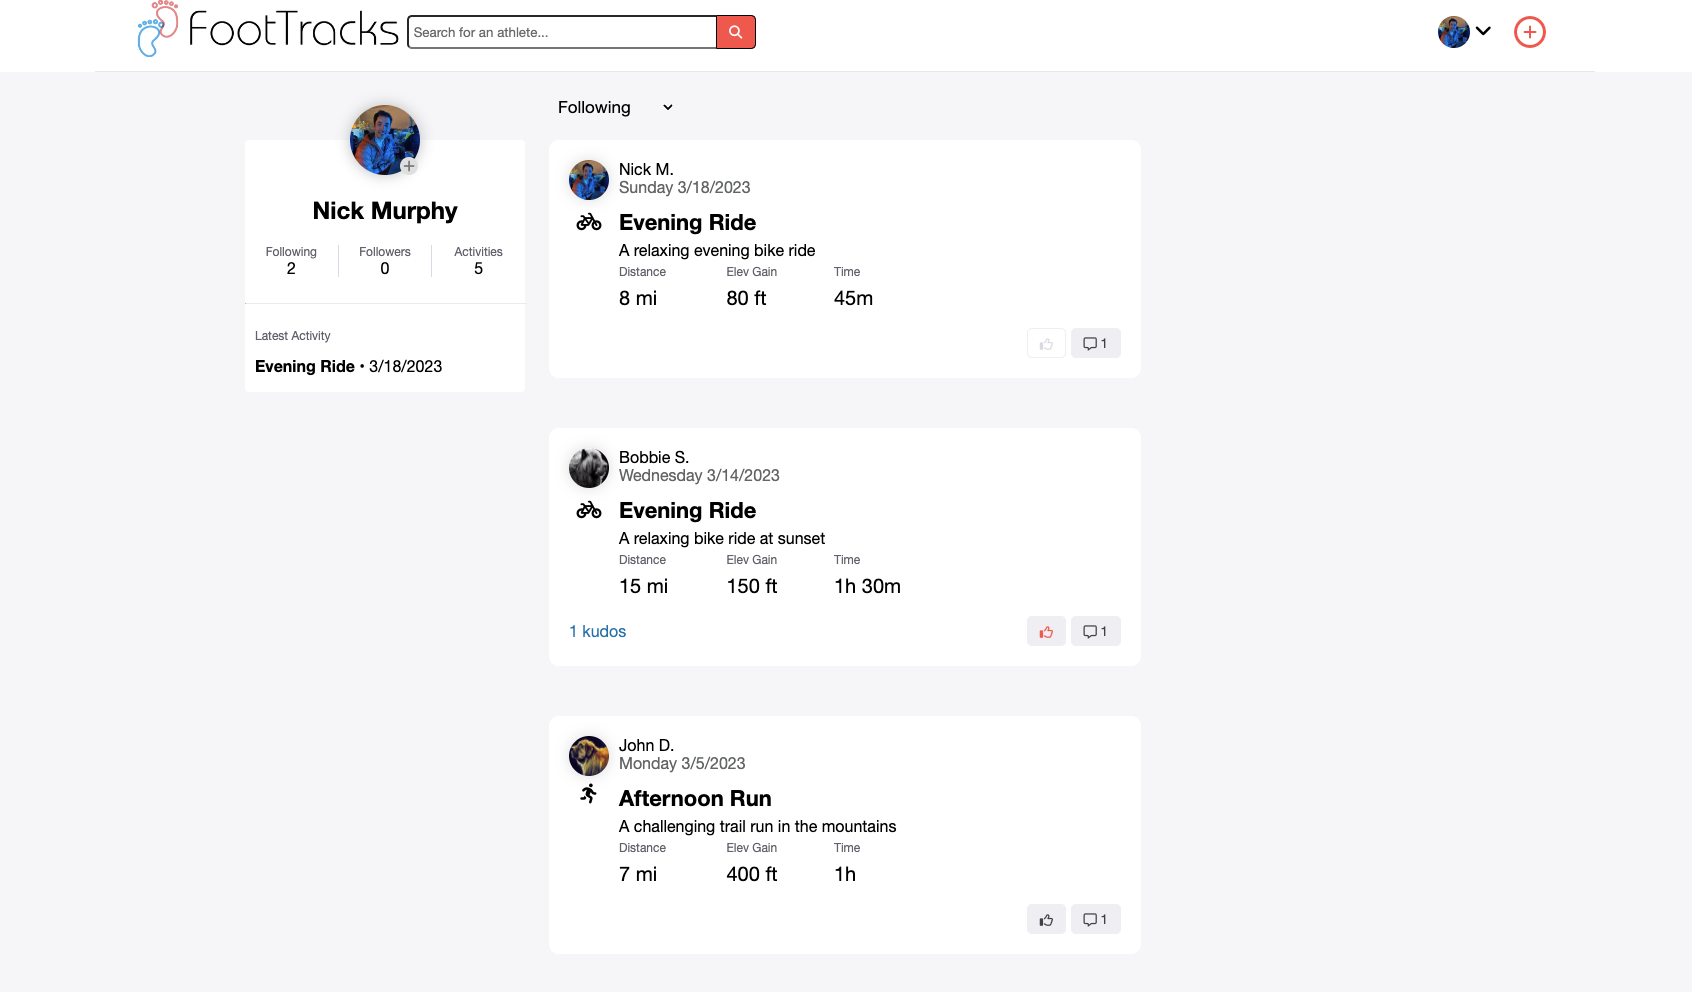Toggle kudos on Nick M.'s Evening Ride

tap(1046, 343)
